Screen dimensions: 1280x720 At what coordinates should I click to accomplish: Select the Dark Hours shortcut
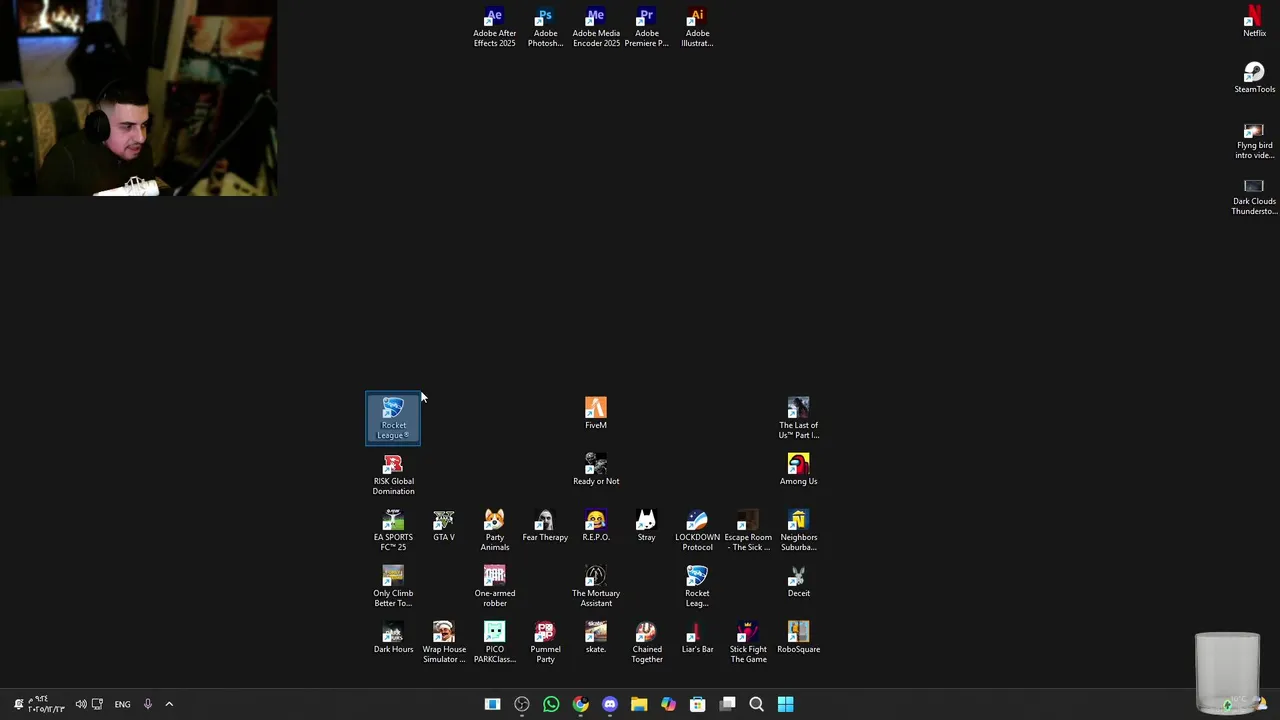[x=393, y=638]
